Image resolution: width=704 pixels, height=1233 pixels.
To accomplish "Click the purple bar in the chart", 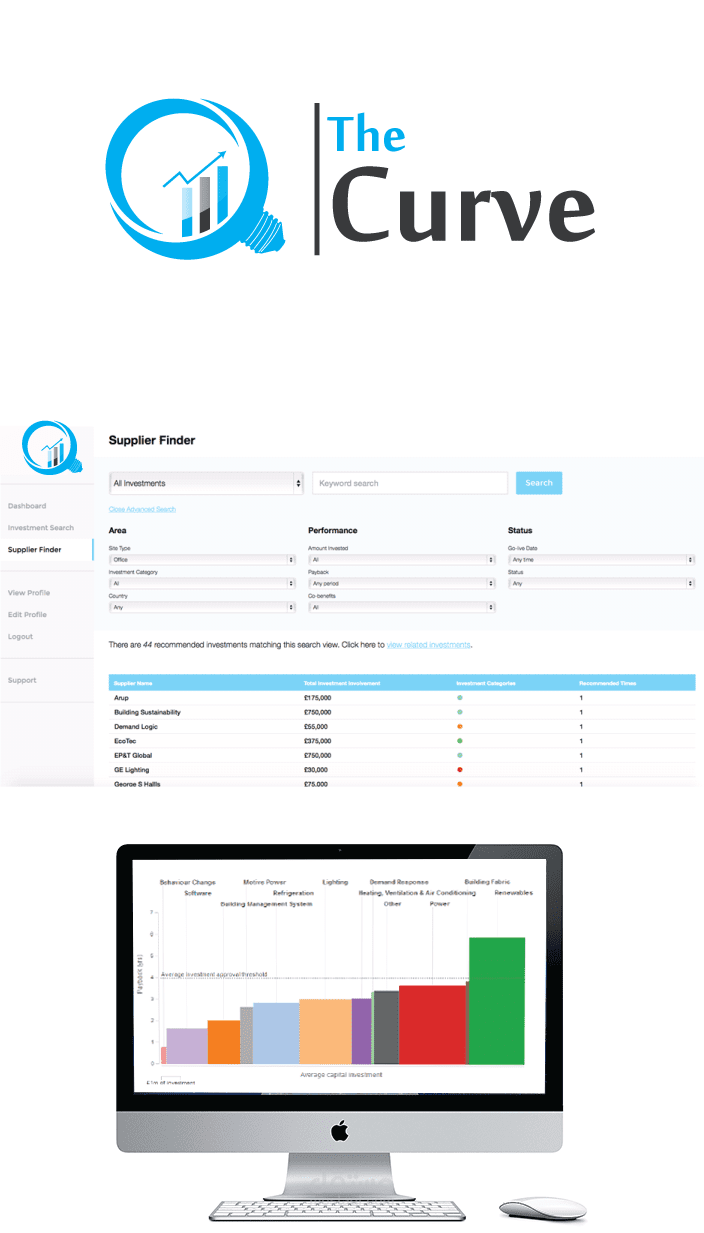I will point(362,1030).
